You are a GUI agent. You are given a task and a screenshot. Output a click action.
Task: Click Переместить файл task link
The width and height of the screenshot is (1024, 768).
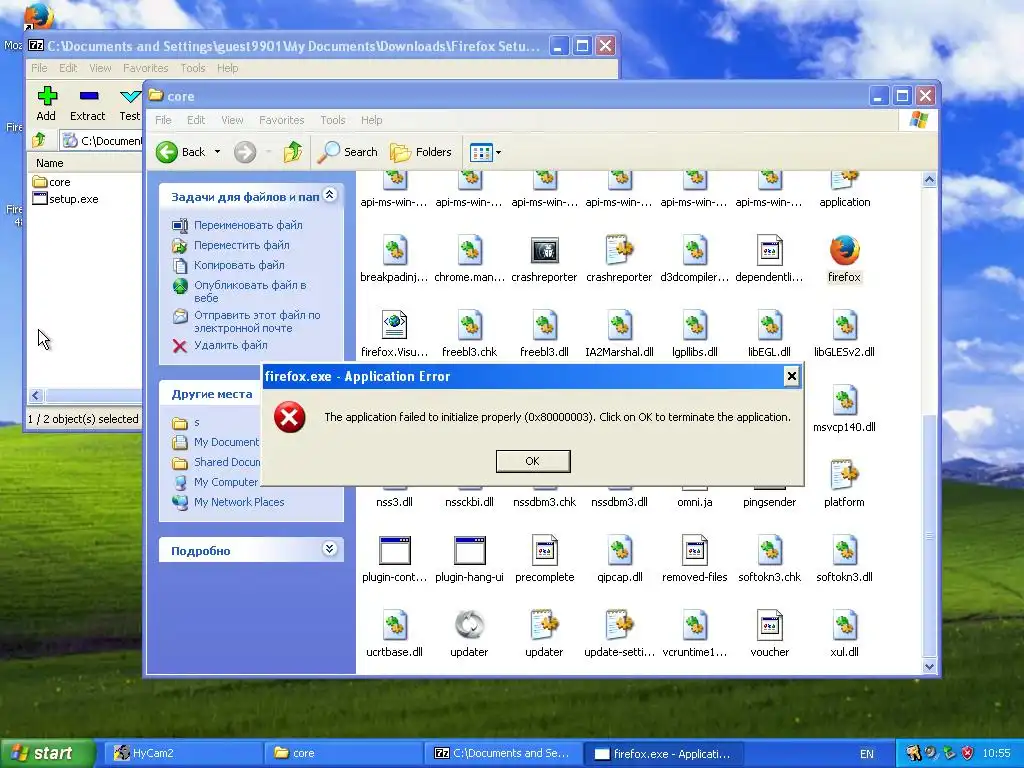242,246
